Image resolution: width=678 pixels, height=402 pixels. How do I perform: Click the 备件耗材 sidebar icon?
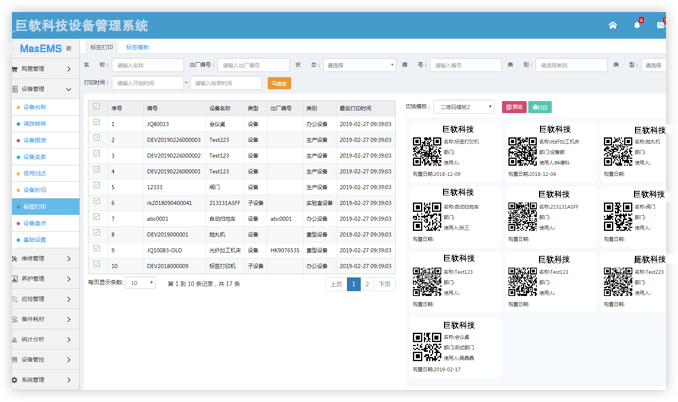point(15,319)
